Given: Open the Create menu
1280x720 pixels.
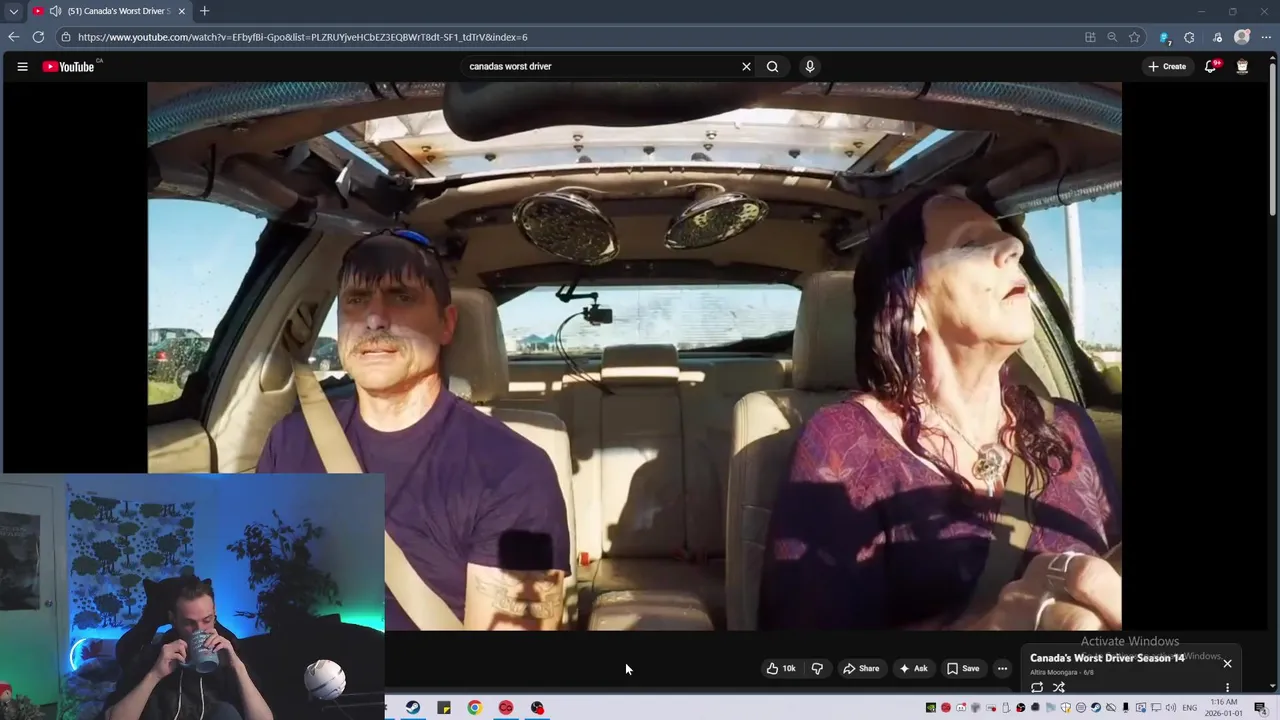Looking at the screenshot, I should pos(1167,67).
